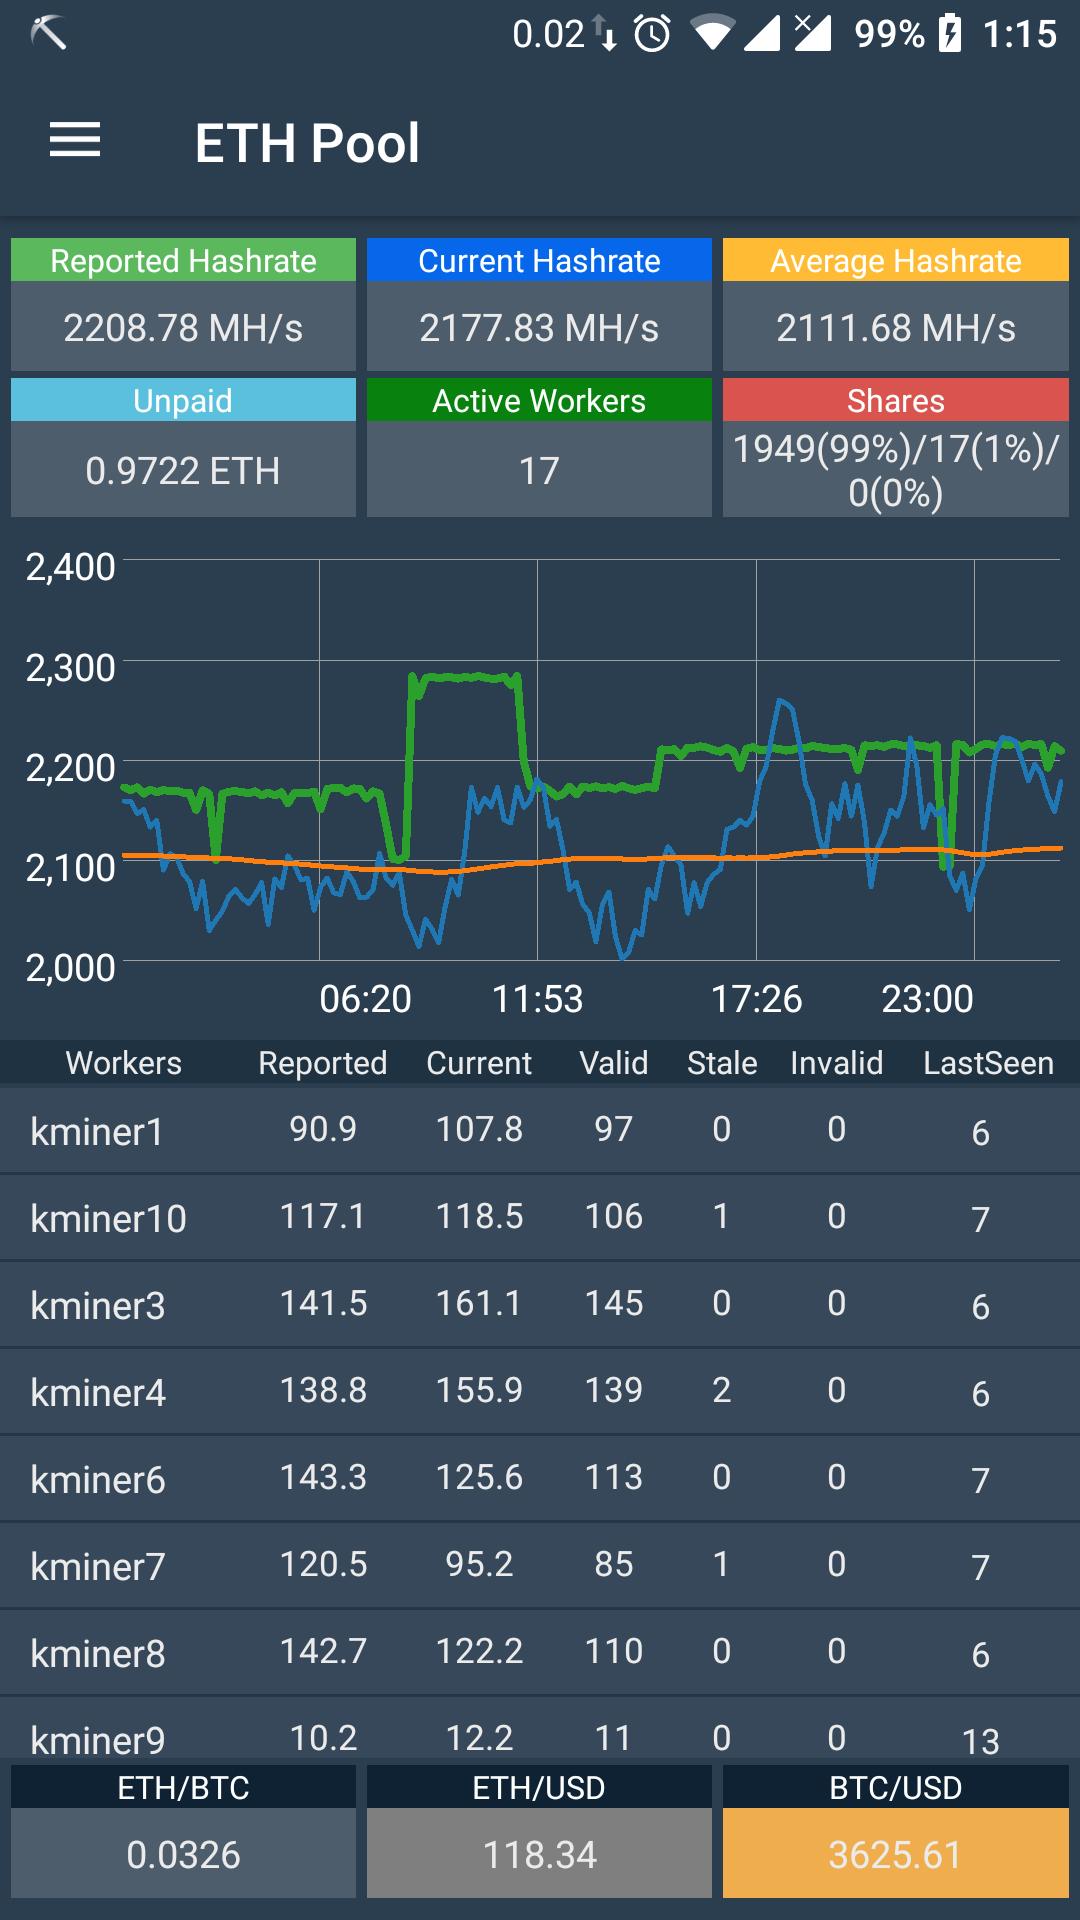Viewport: 1080px width, 1920px height.
Task: Select the Current Hashrate card
Action: [x=539, y=304]
